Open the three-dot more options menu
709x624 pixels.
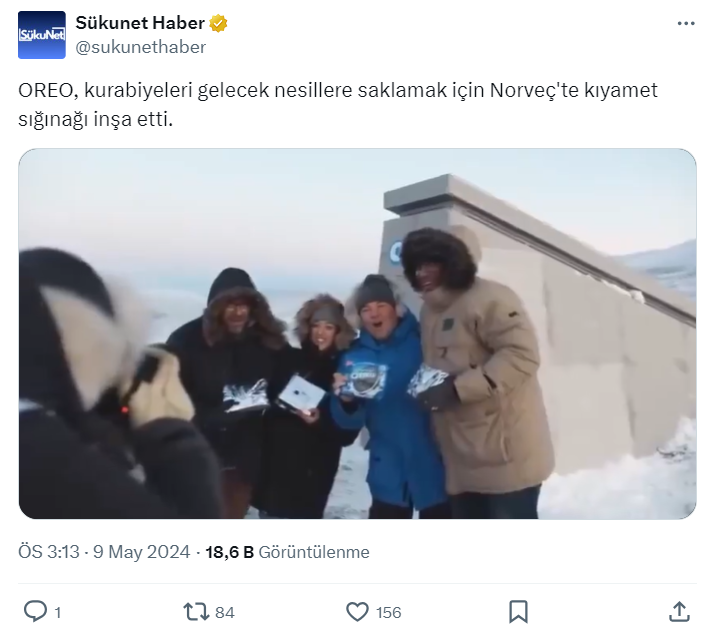click(x=685, y=24)
